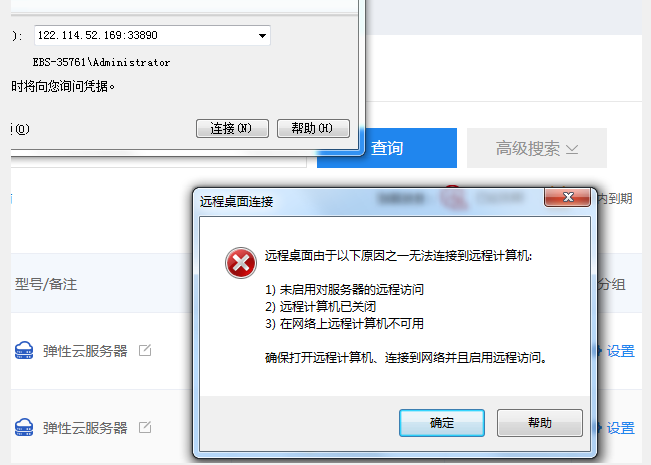Click edit icon beside second 弹性云服务器
Image resolution: width=651 pixels, height=465 pixels.
click(x=145, y=427)
